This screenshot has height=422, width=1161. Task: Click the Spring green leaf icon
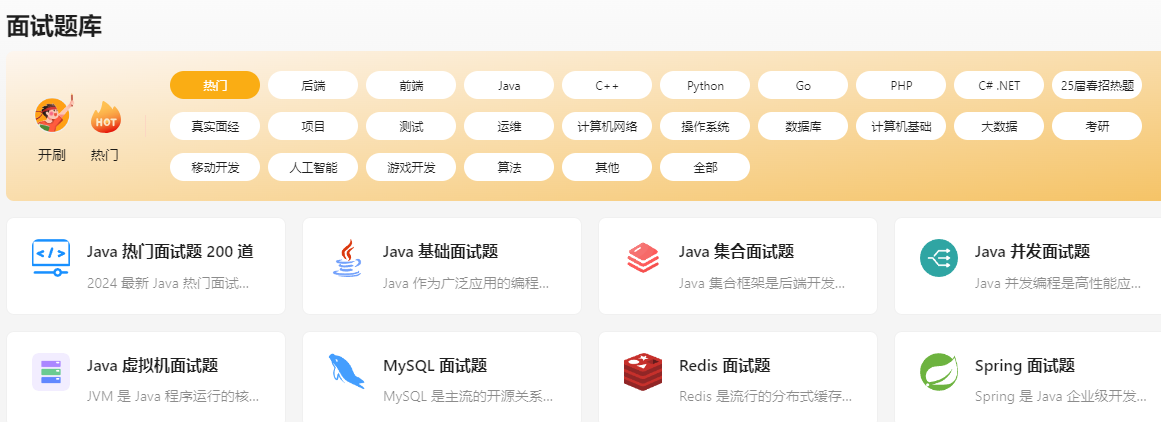click(939, 372)
